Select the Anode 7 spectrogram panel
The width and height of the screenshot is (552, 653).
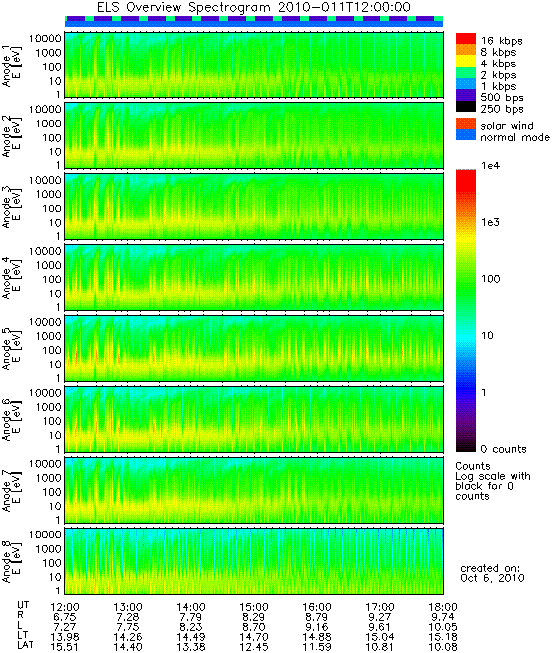(x=254, y=490)
